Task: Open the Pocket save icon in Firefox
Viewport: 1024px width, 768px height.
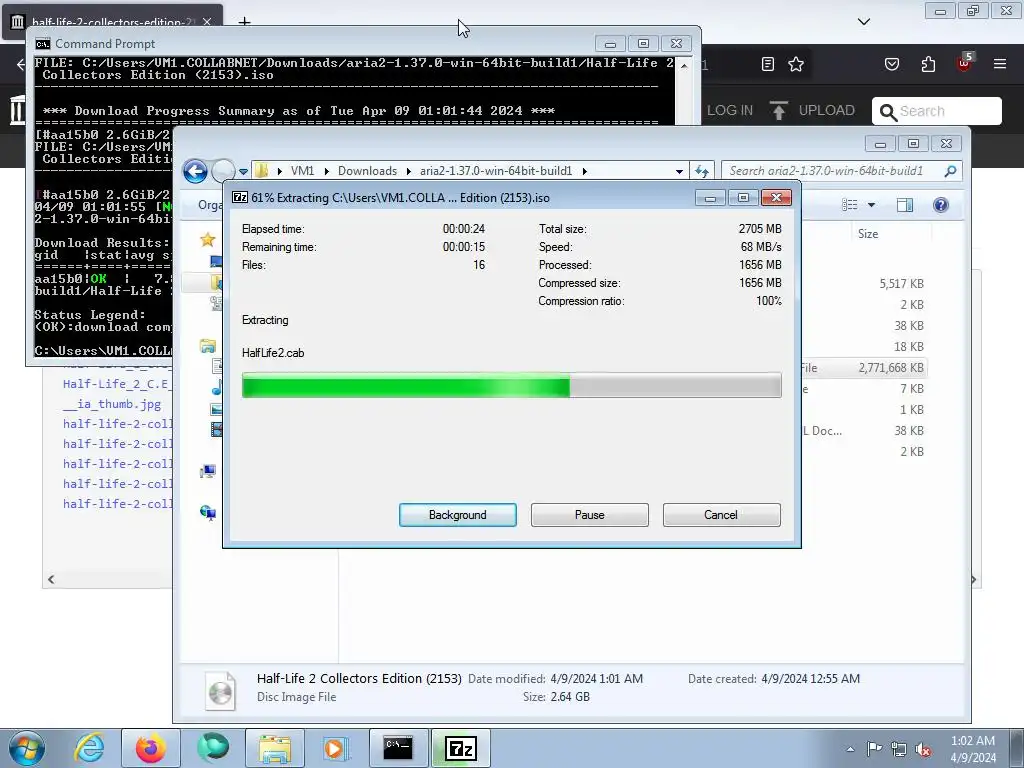Action: [891, 64]
